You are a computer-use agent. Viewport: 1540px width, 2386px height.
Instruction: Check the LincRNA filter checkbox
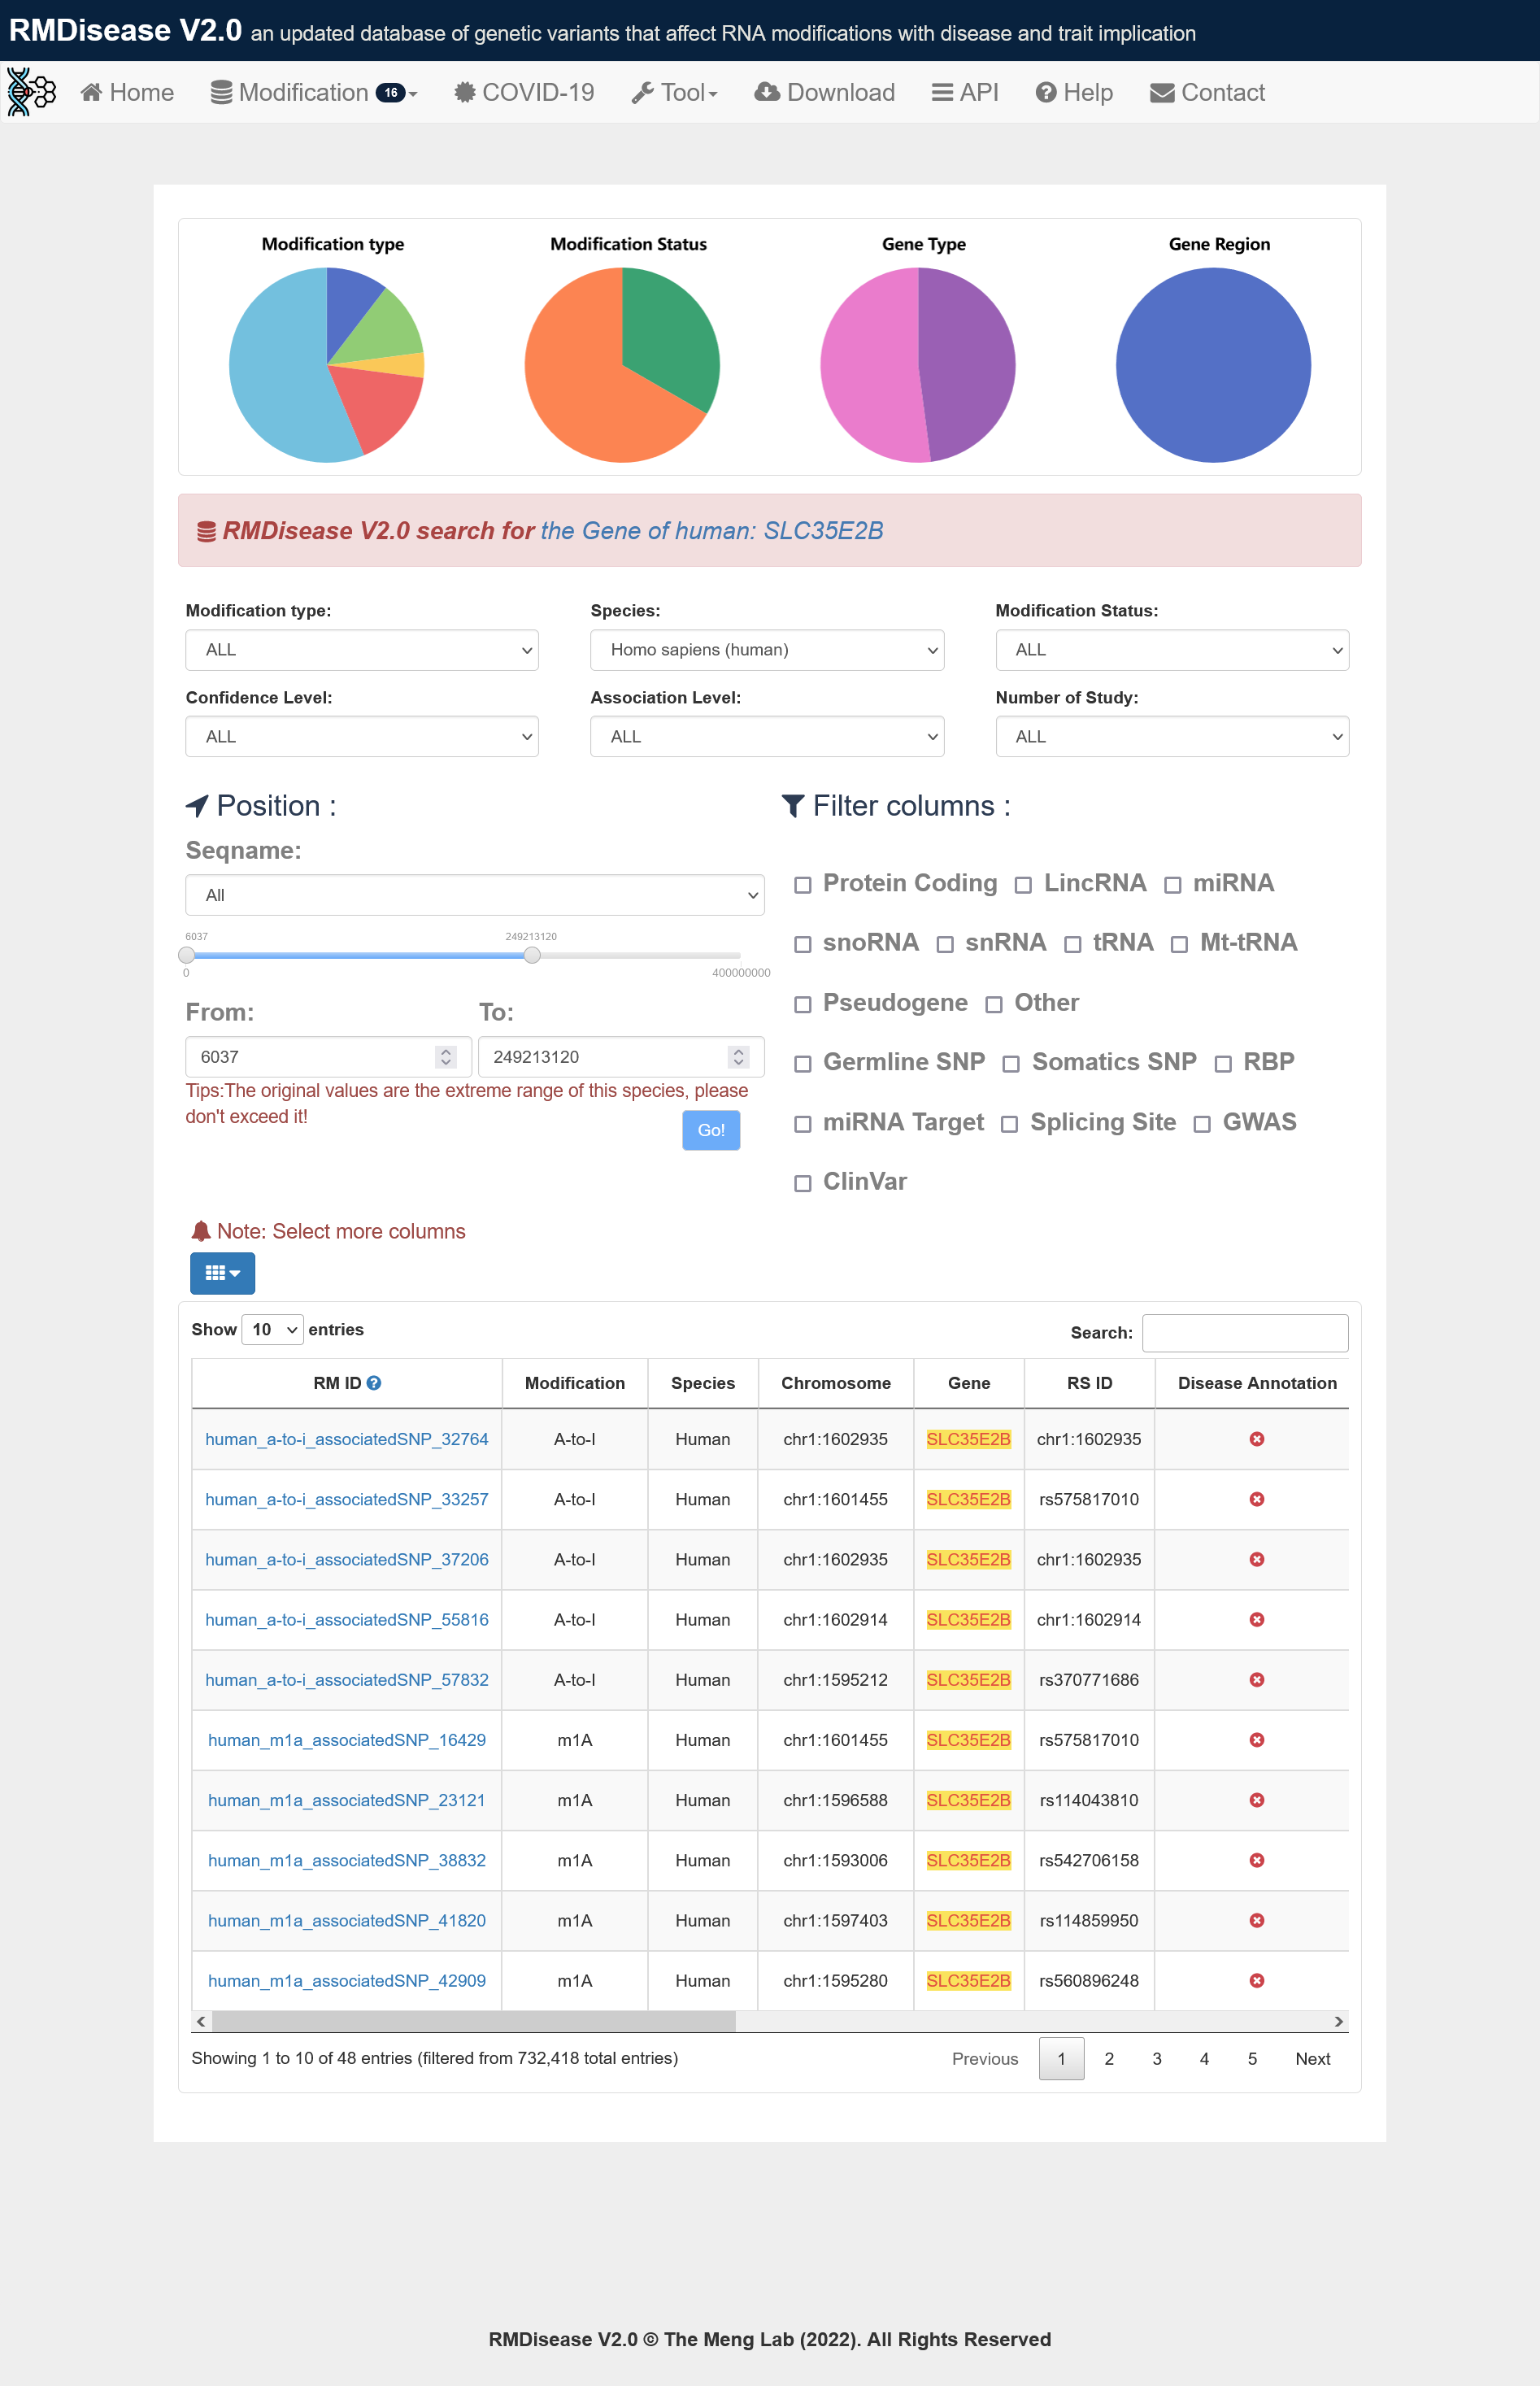[x=1023, y=885]
